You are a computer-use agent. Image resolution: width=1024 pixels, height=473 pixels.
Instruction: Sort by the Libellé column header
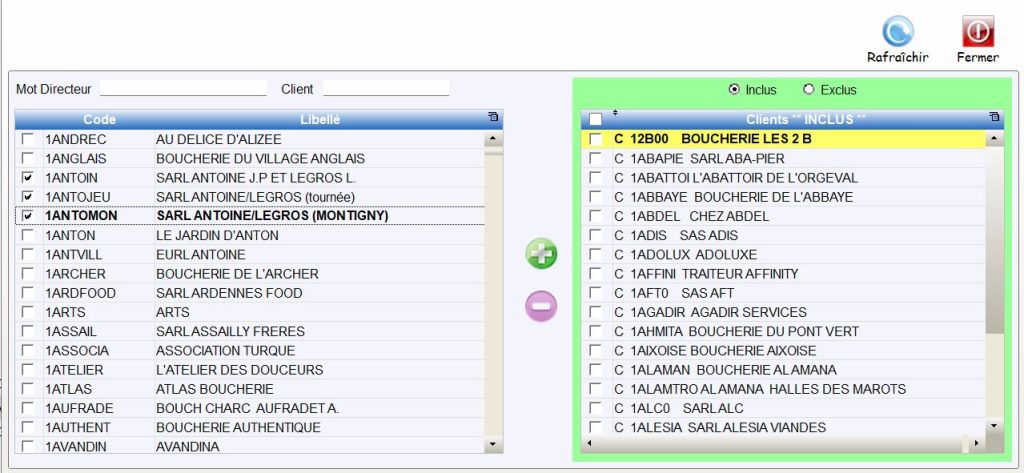pos(320,120)
